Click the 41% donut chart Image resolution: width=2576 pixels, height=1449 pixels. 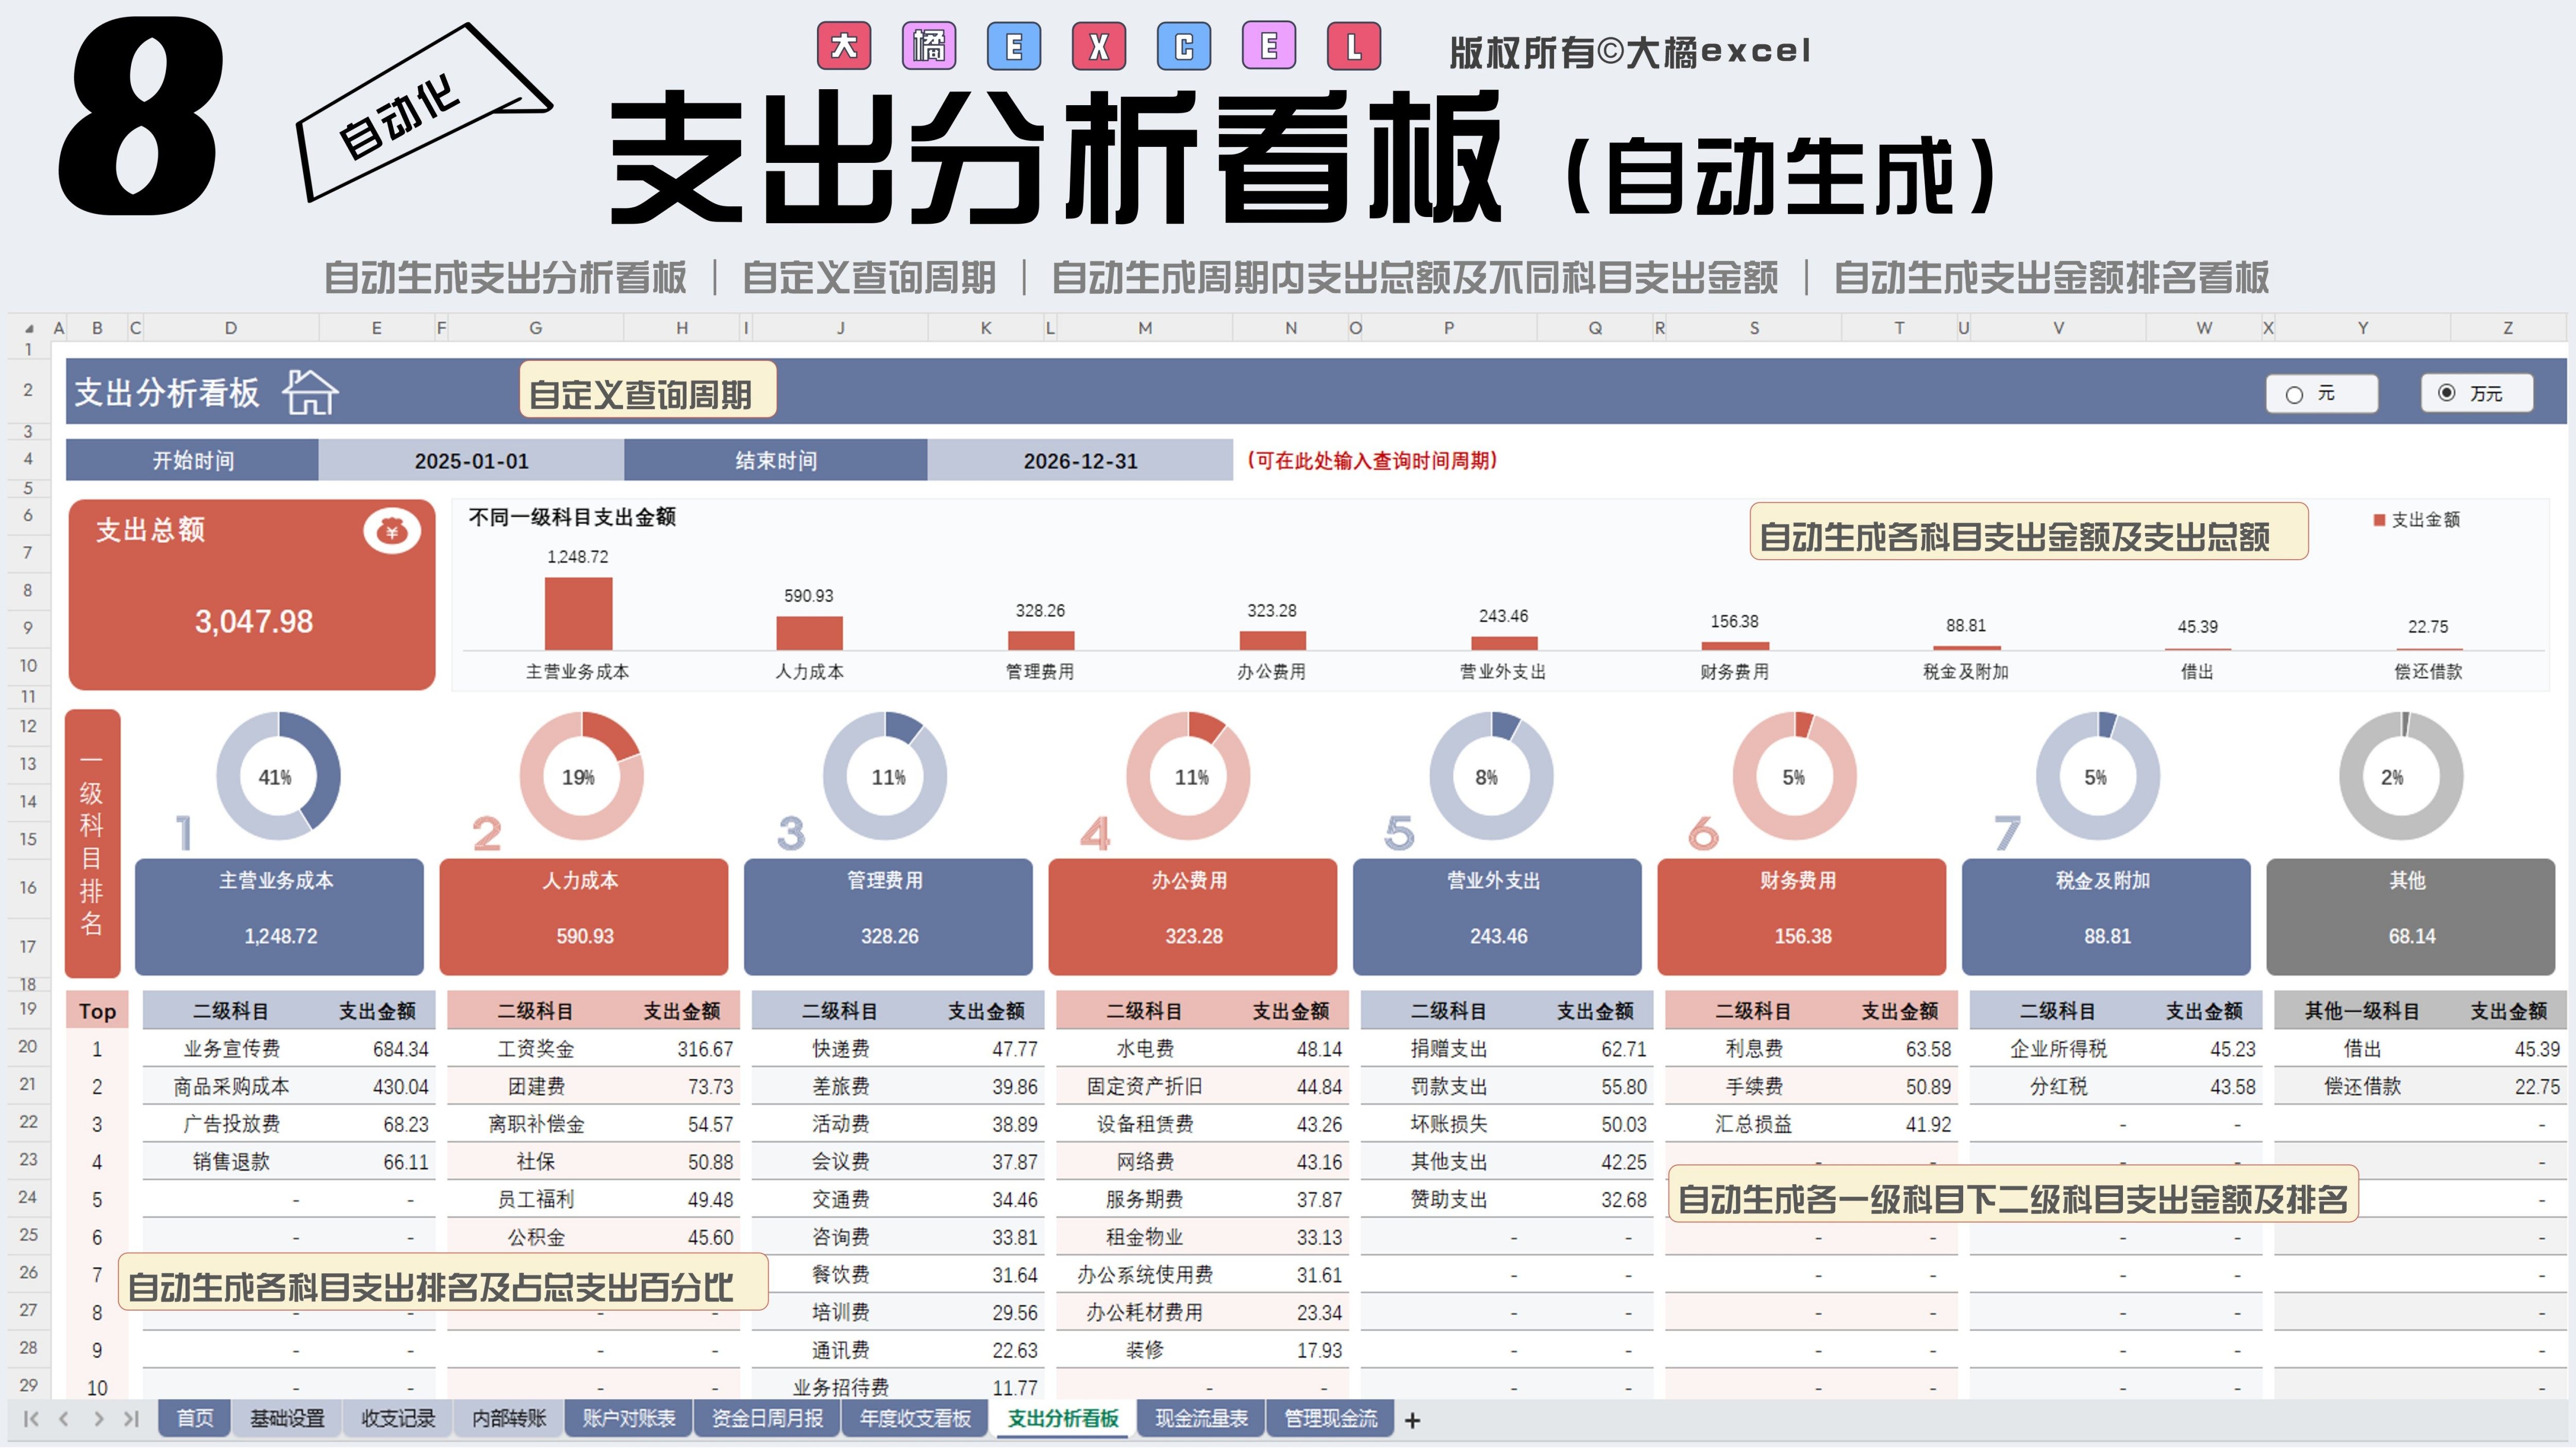click(x=278, y=777)
